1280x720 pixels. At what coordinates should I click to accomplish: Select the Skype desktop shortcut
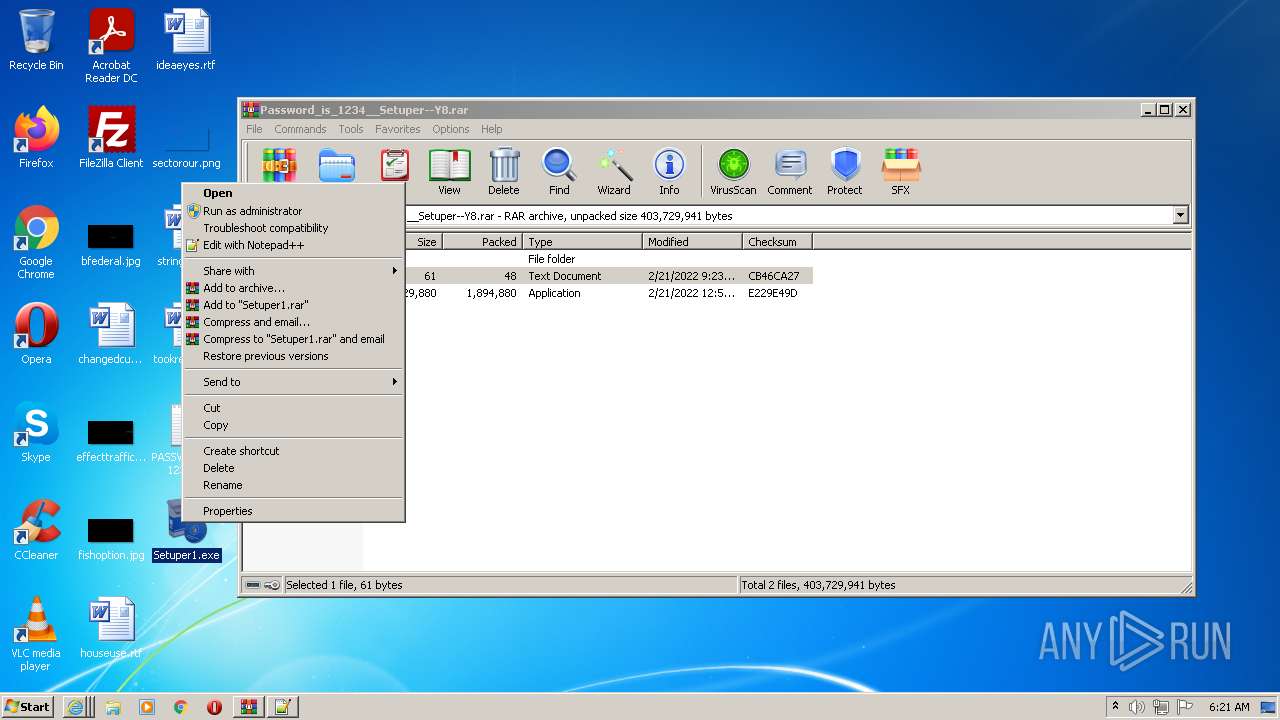(36, 432)
